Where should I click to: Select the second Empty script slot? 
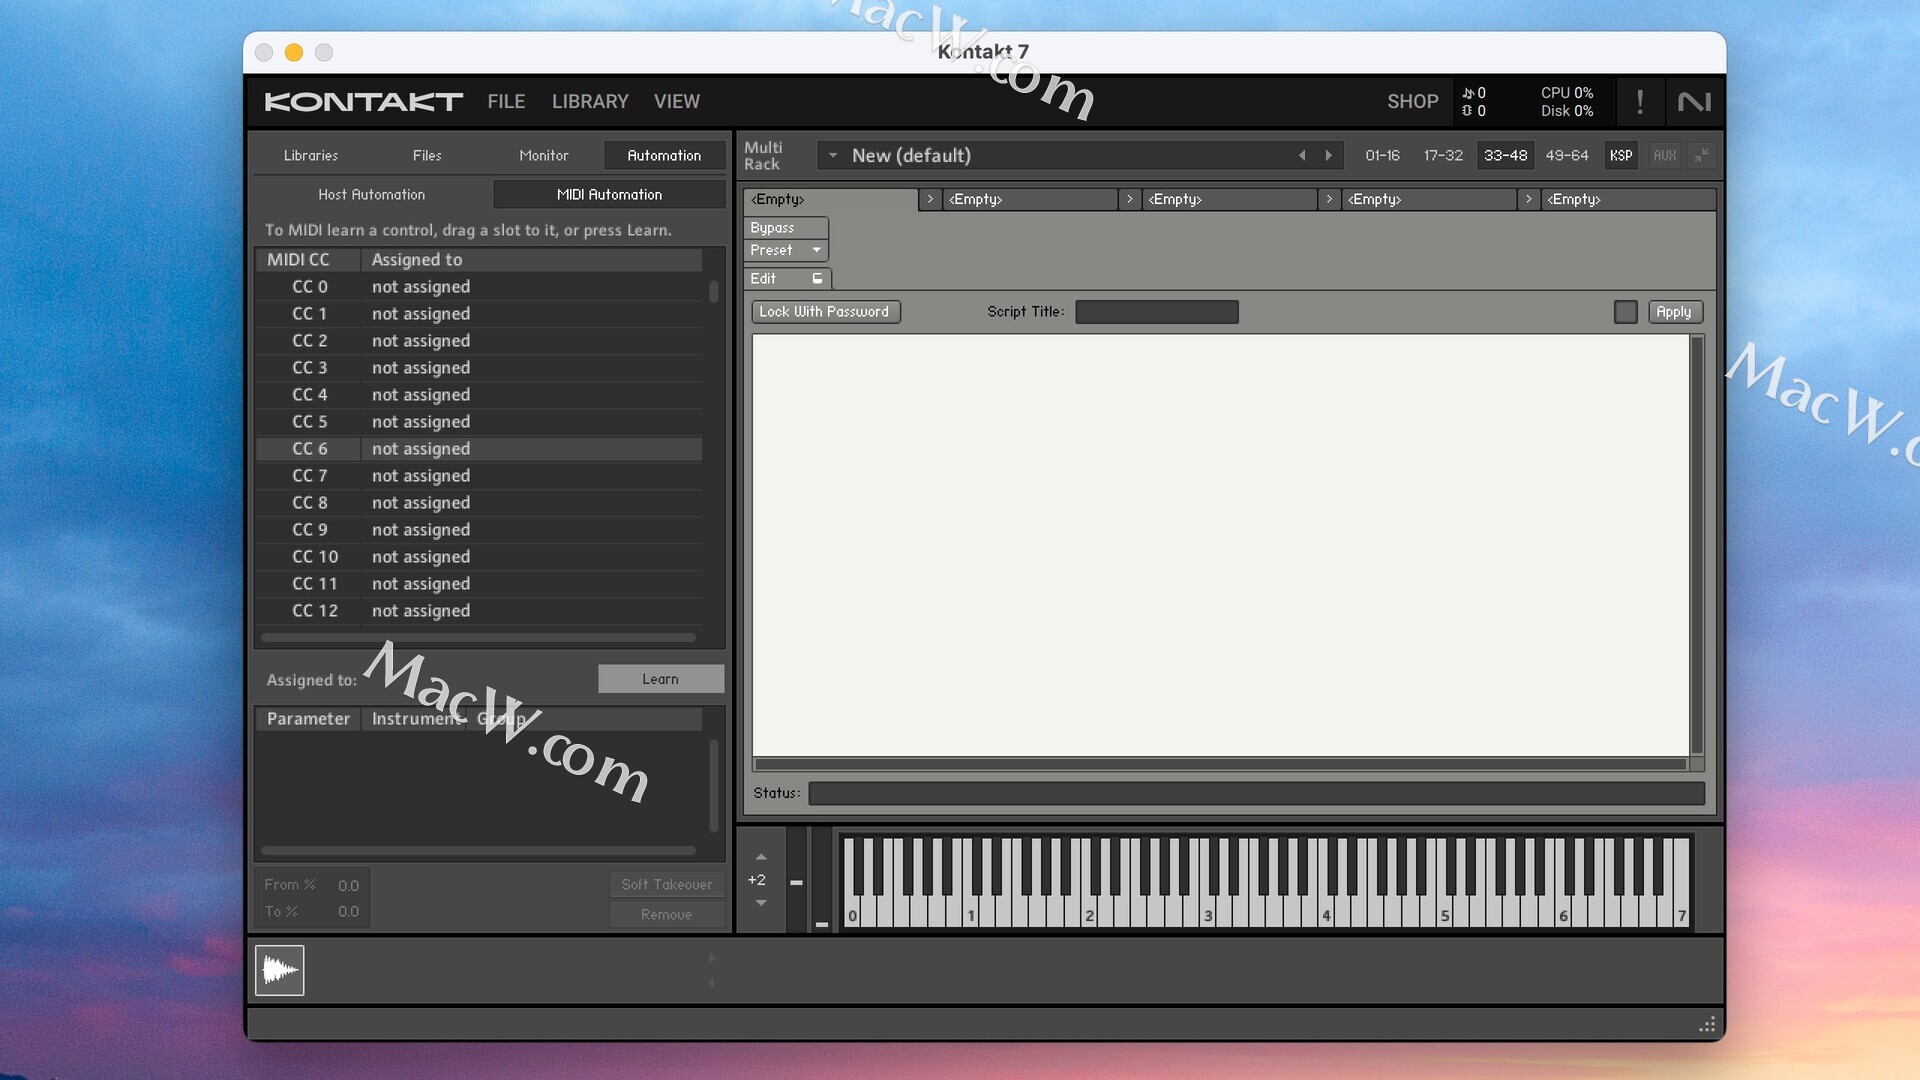[x=1031, y=199]
